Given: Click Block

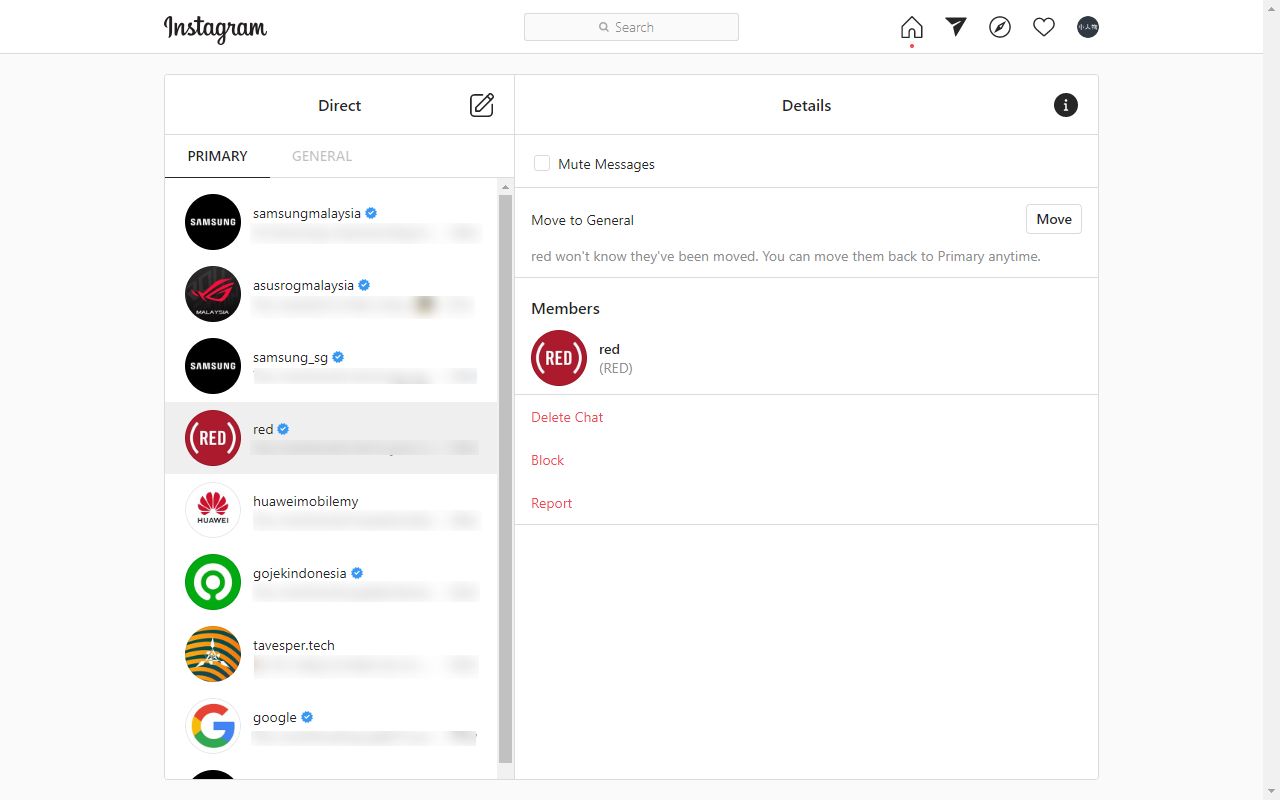Looking at the screenshot, I should pos(547,460).
